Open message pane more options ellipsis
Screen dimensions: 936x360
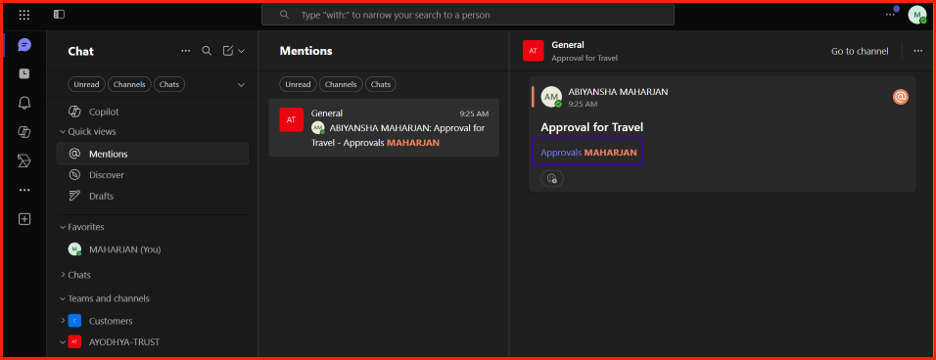[x=918, y=51]
